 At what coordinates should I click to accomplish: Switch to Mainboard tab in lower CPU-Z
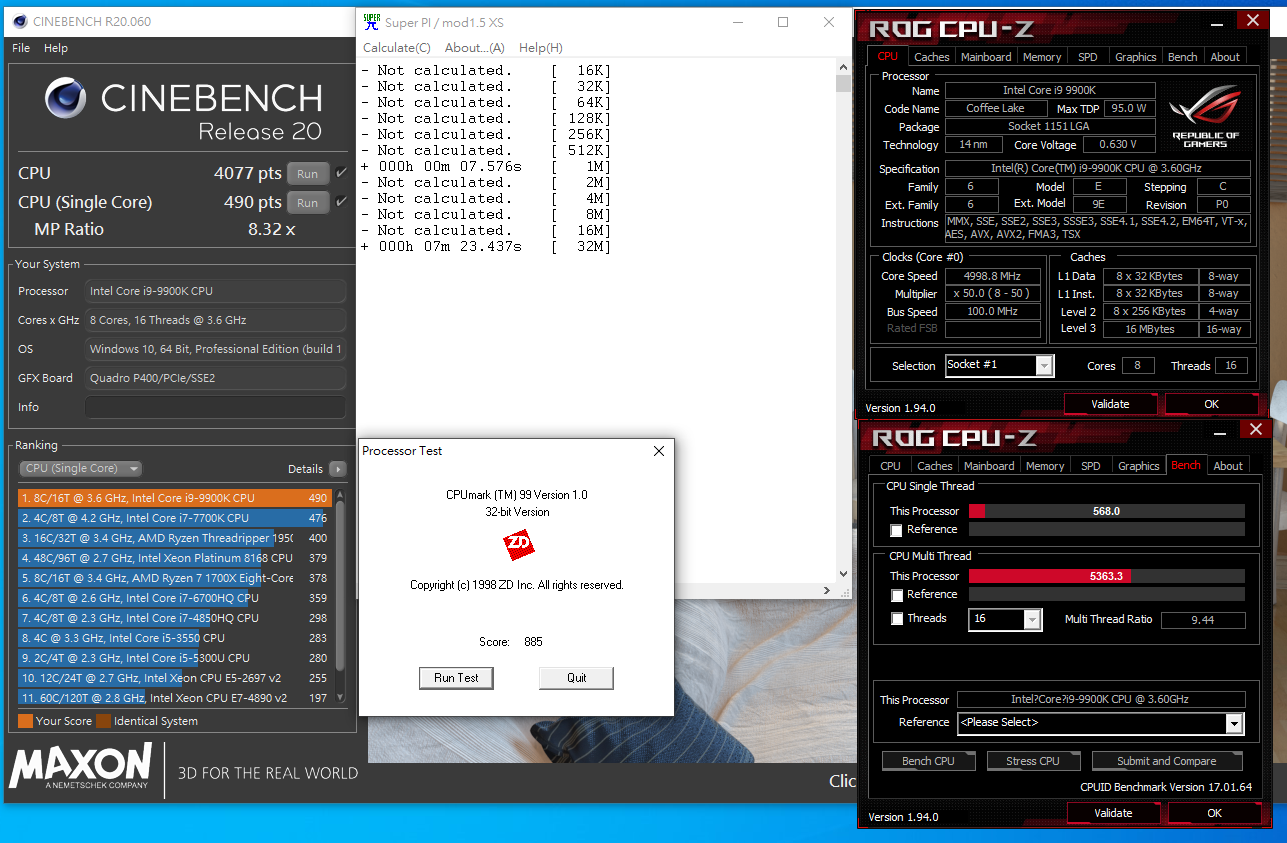989,466
